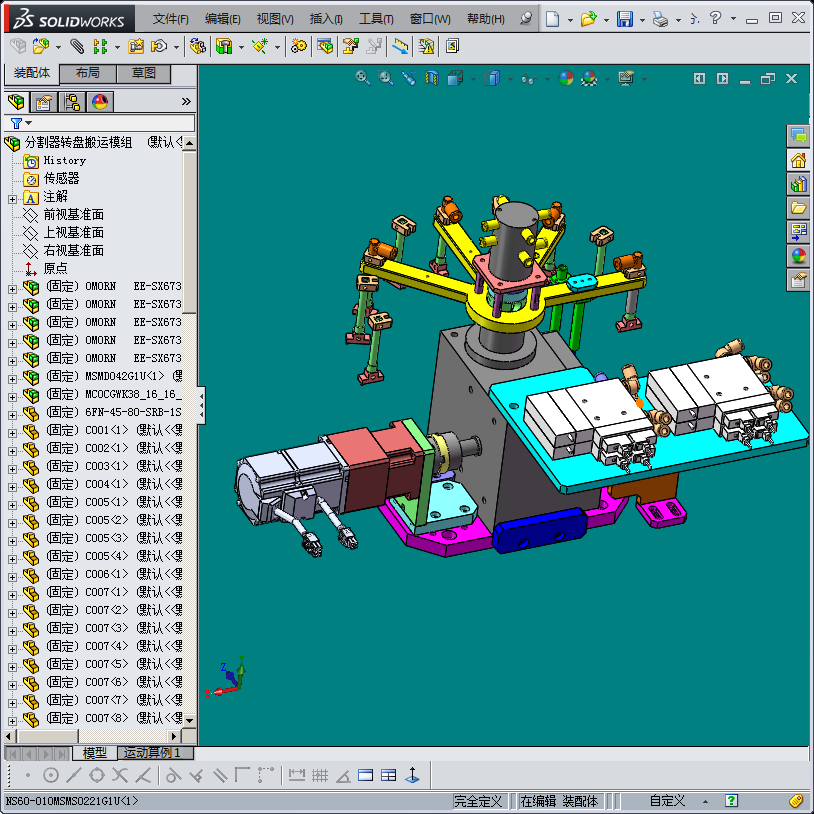Viewport: 814px width, 814px height.
Task: Open the View Settings monitor icon
Action: coord(626,78)
